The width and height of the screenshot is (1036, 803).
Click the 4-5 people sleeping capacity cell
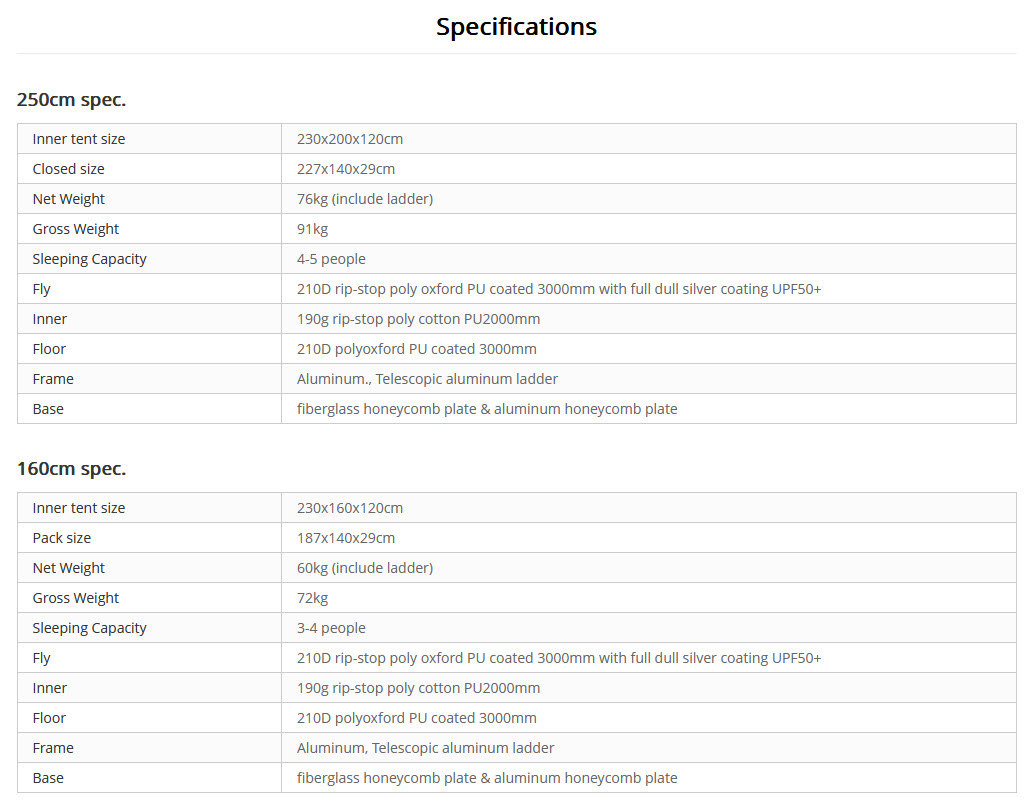[331, 259]
